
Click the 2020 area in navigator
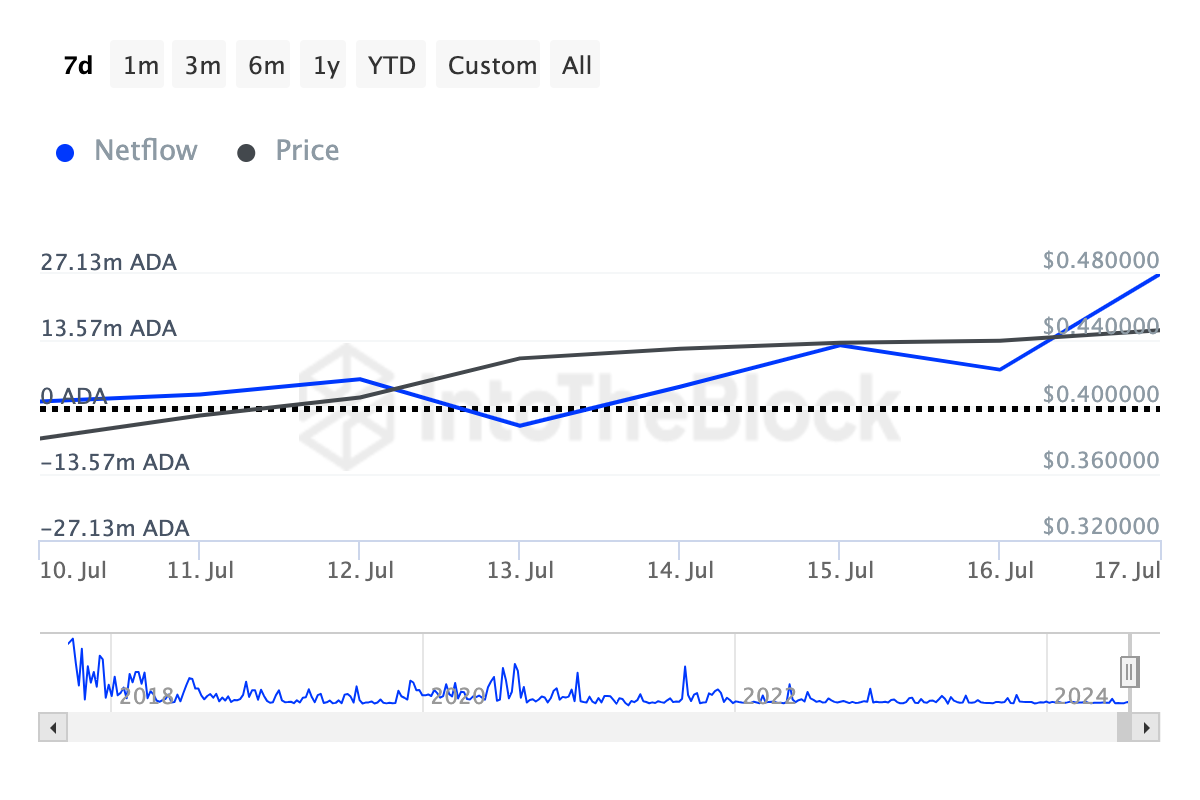pyautogui.click(x=458, y=695)
